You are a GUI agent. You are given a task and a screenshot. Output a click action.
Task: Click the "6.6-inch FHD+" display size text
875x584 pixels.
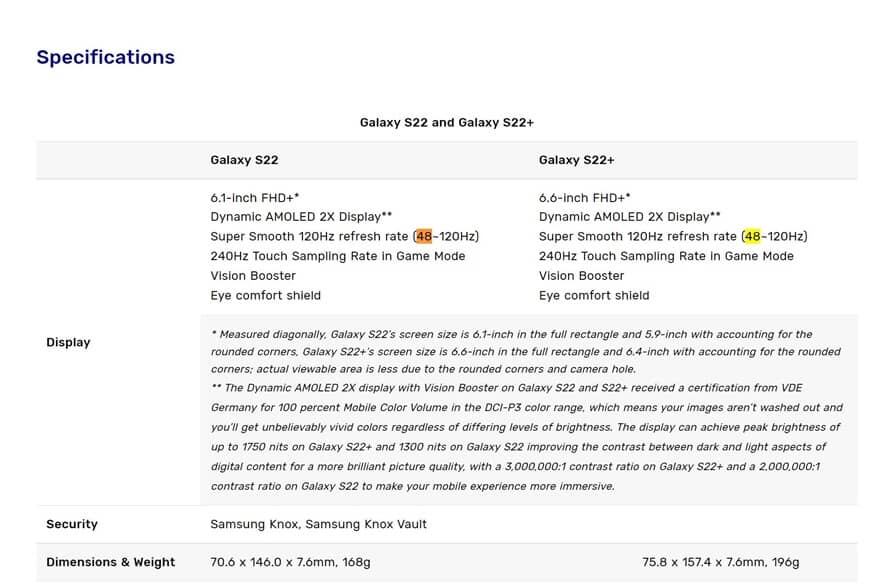click(x=584, y=198)
